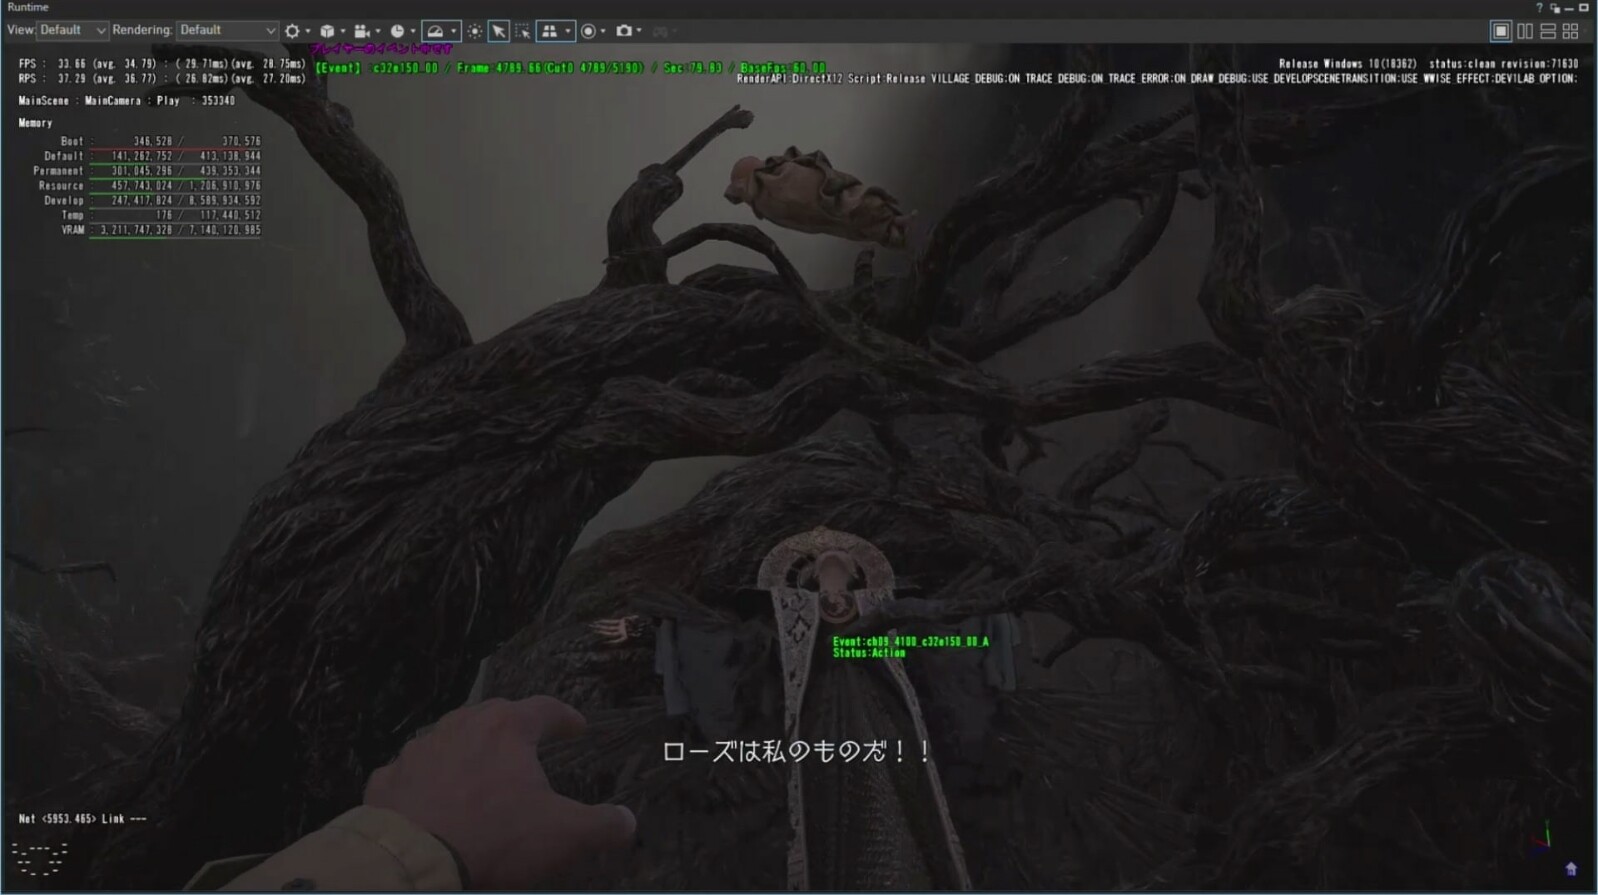Click the Runtime panel title
Viewport: 1598px width, 895px height.
(28, 7)
